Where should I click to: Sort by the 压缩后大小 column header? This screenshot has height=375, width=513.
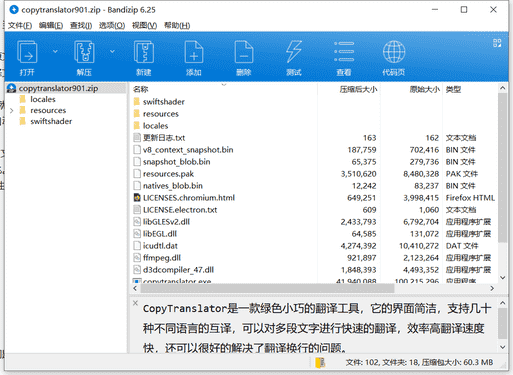(x=358, y=89)
